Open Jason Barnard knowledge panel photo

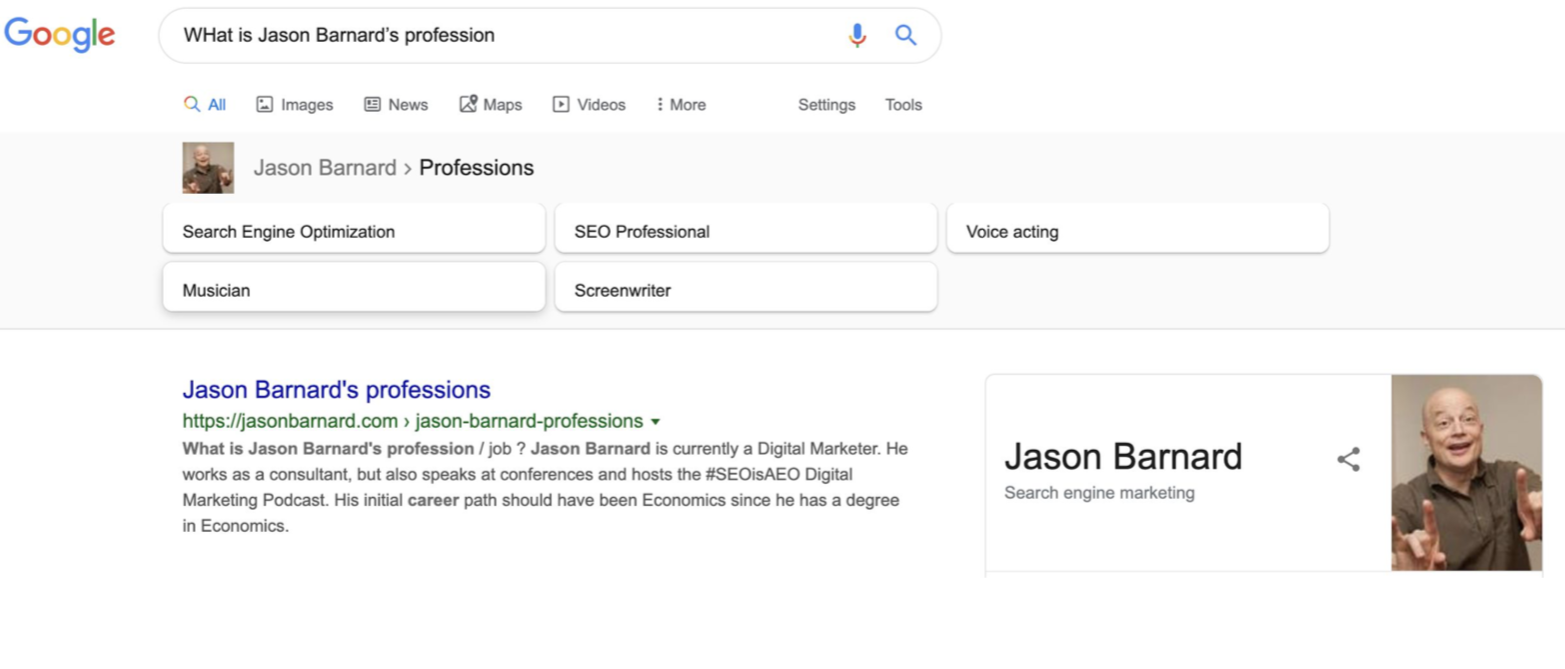pyautogui.click(x=1466, y=473)
